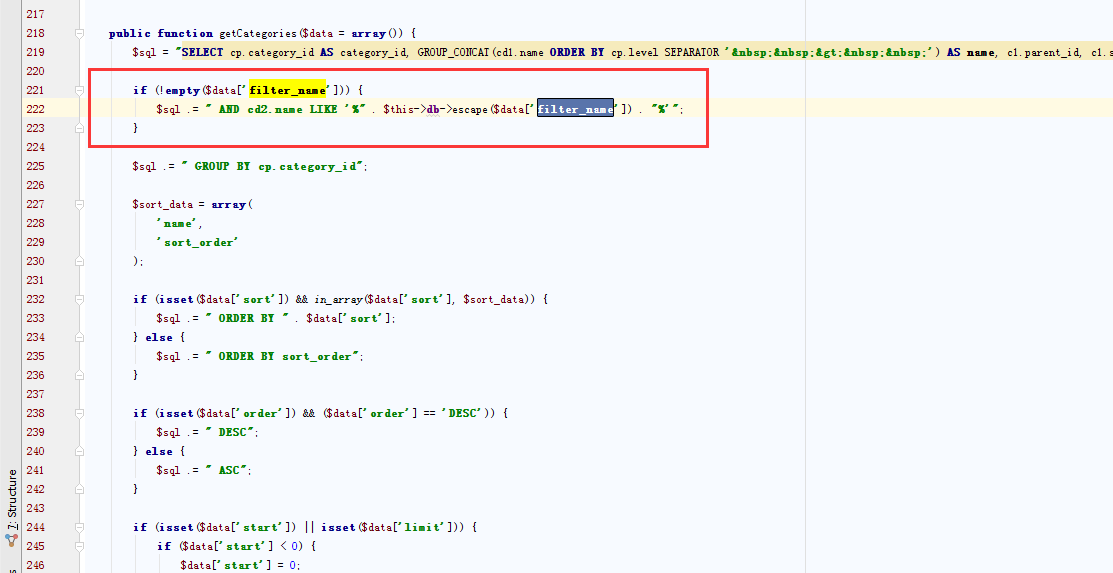Screen dimensions: 1113x573
Task: Click the SEPARATOR keyword on line 219
Action: click(691, 53)
